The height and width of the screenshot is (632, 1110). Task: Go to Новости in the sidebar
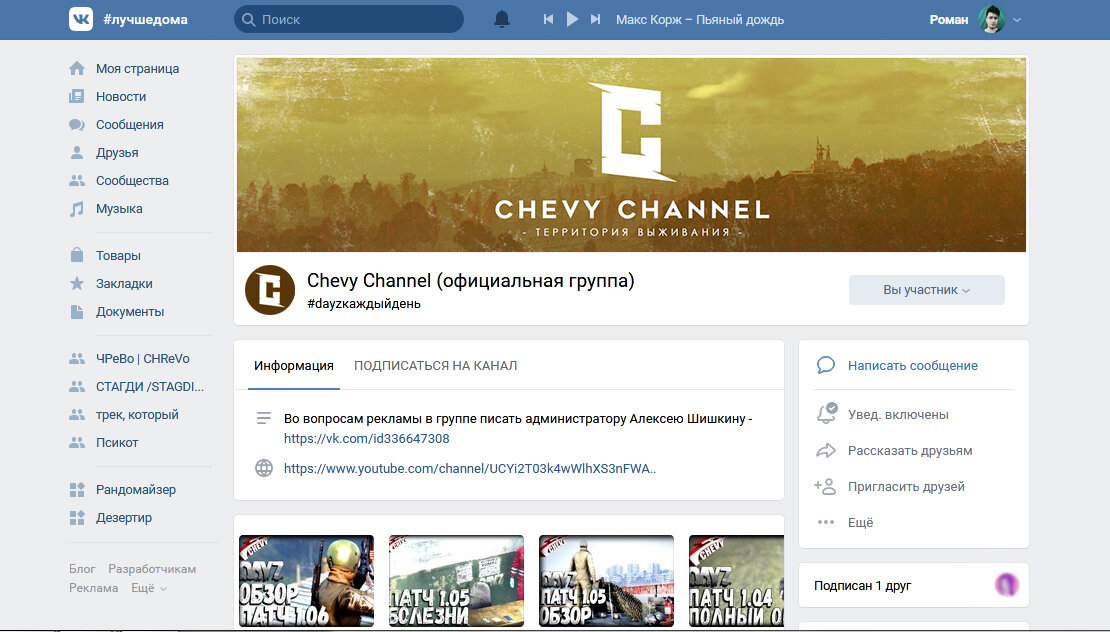coord(121,96)
